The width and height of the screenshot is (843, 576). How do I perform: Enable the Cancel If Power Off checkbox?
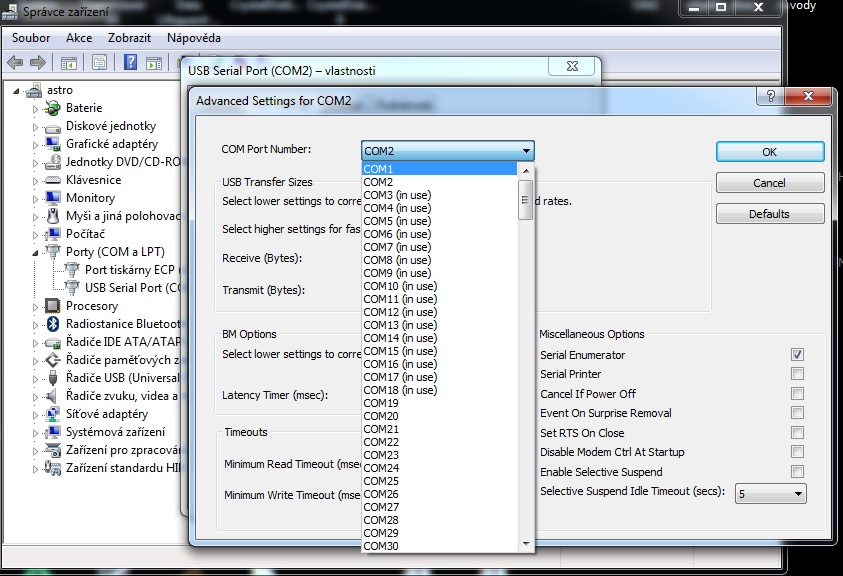pos(797,394)
